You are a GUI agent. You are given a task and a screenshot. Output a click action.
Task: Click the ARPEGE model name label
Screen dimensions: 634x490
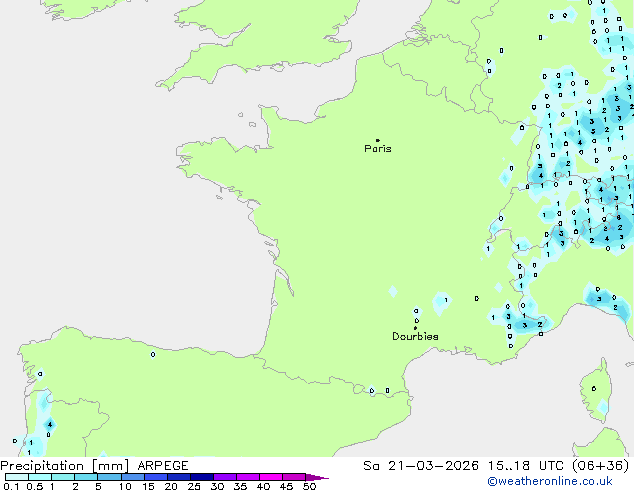tap(161, 466)
